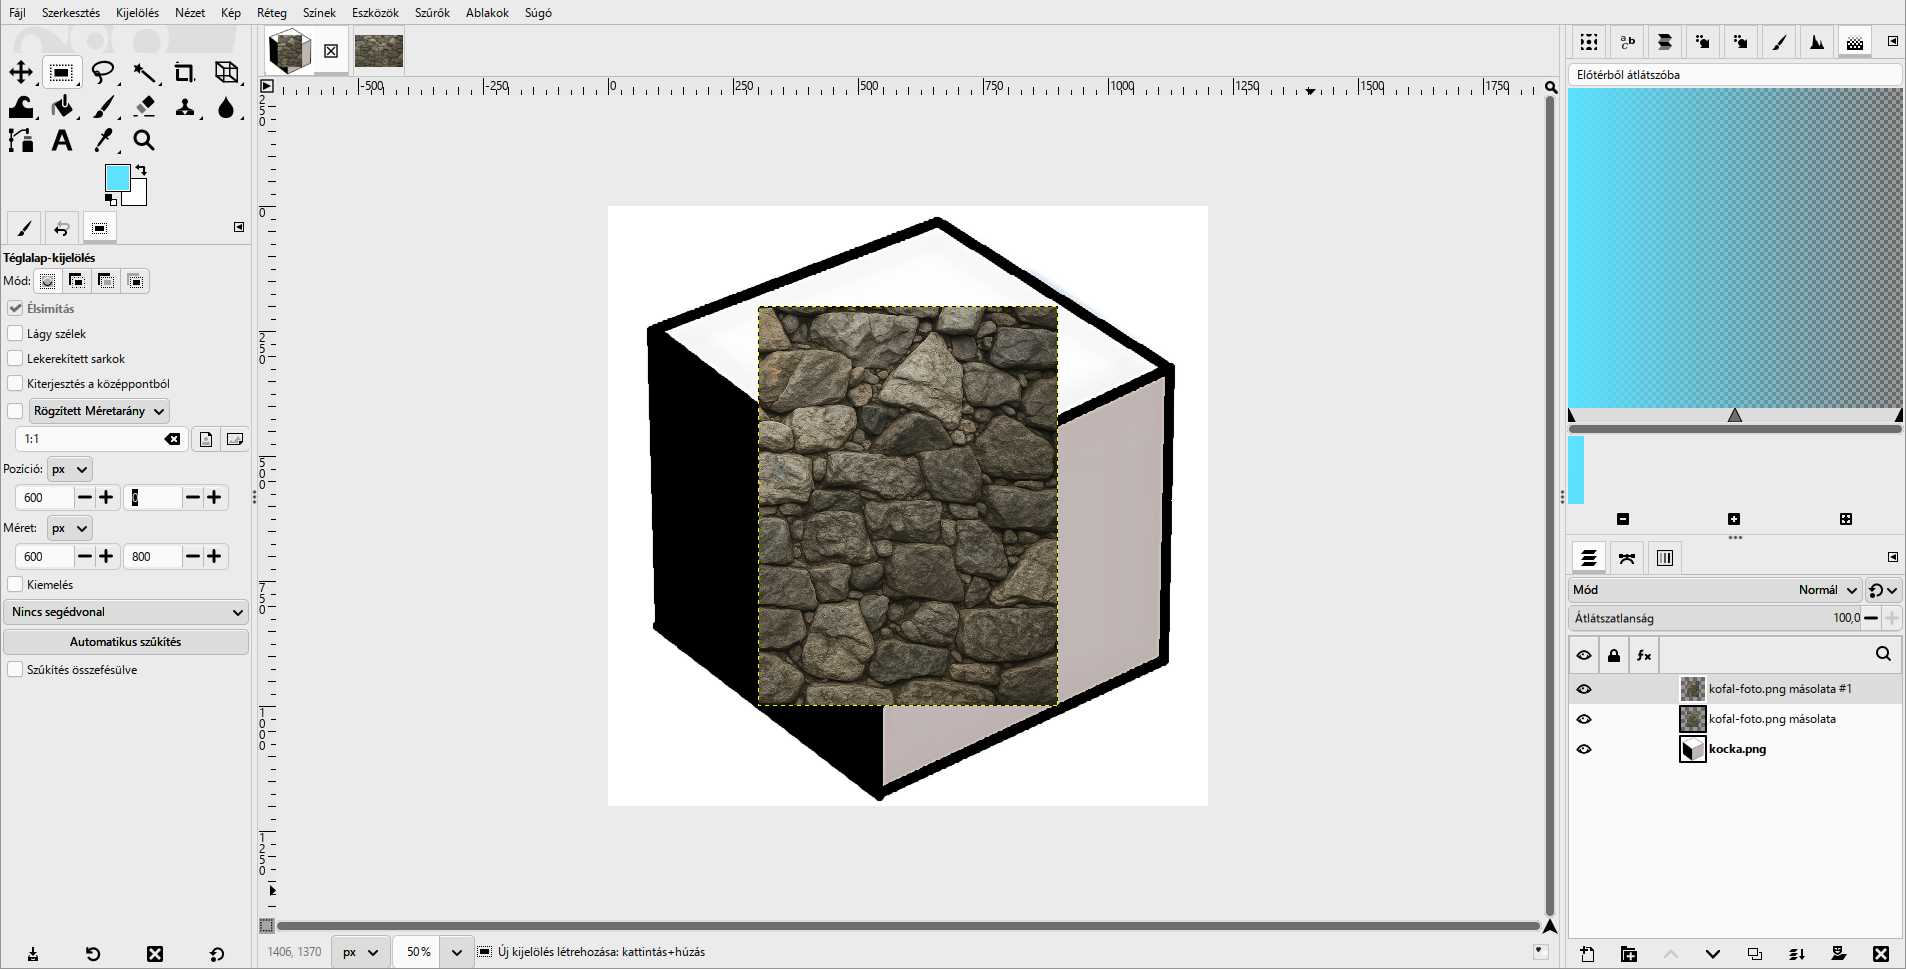The image size is (1906, 969).
Task: Click the foreground cyan color swatch
Action: [x=117, y=178]
